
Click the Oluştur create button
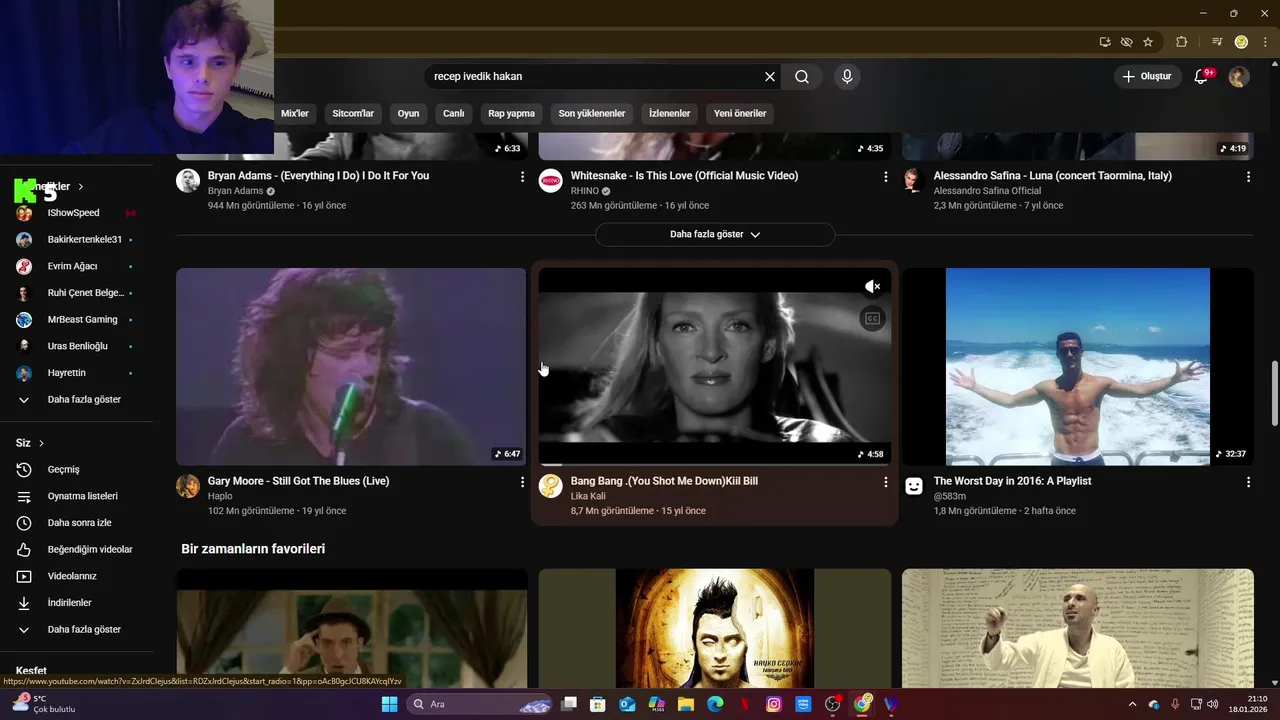click(x=1146, y=76)
